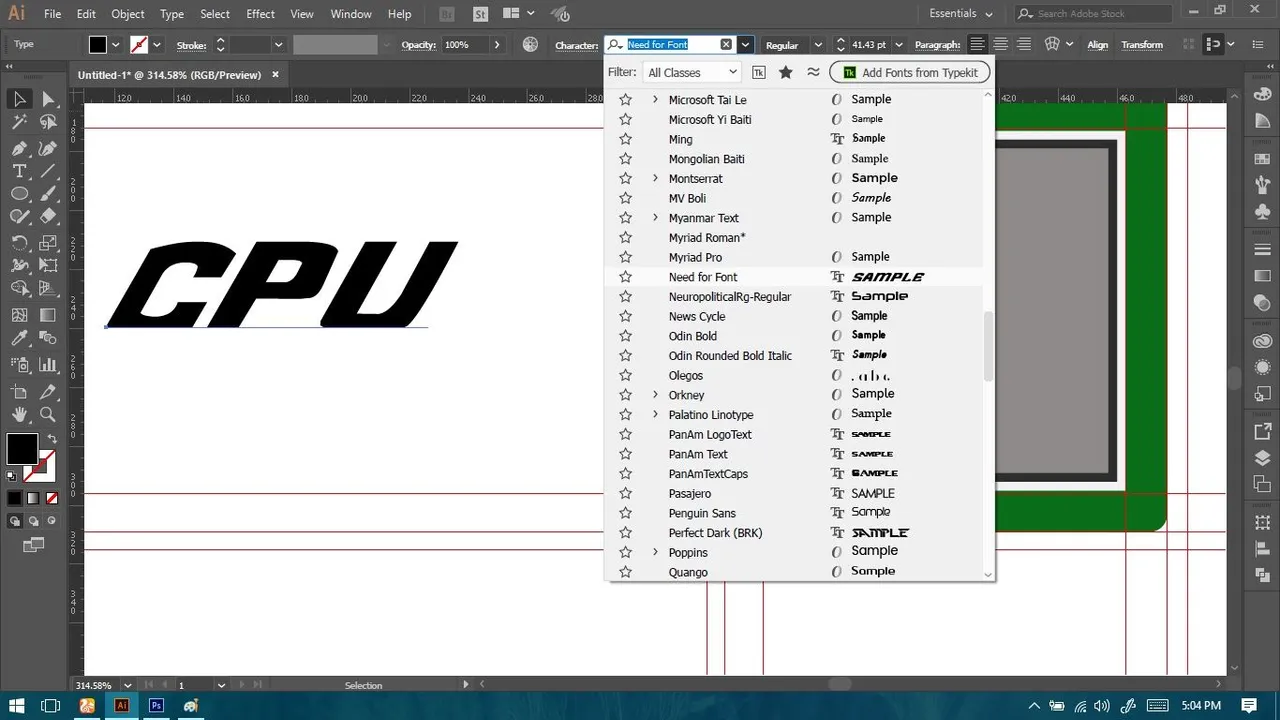Image resolution: width=1280 pixels, height=720 pixels.
Task: Favorite the Poppins font star
Action: tap(626, 552)
